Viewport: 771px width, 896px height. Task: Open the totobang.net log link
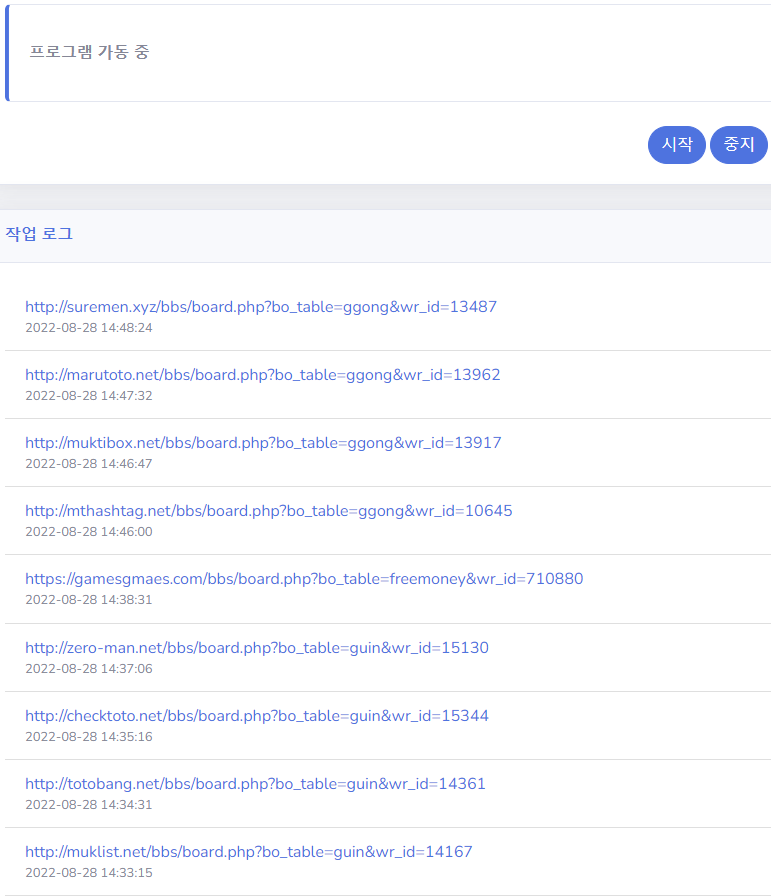coord(255,784)
